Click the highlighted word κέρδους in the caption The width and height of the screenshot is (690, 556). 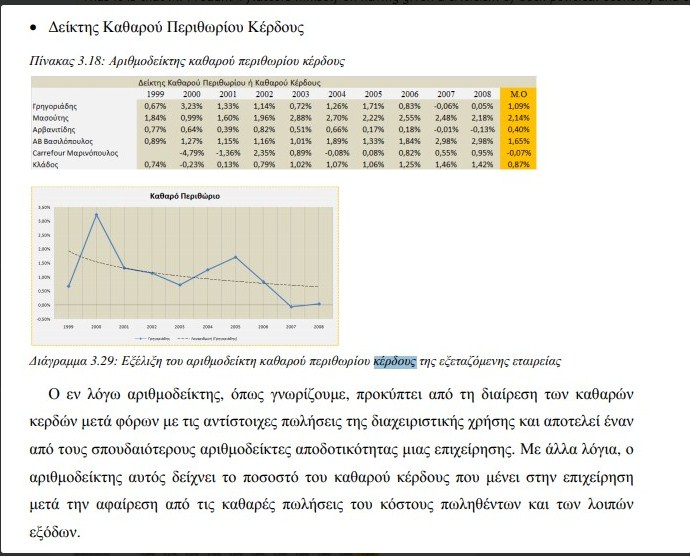pos(395,360)
